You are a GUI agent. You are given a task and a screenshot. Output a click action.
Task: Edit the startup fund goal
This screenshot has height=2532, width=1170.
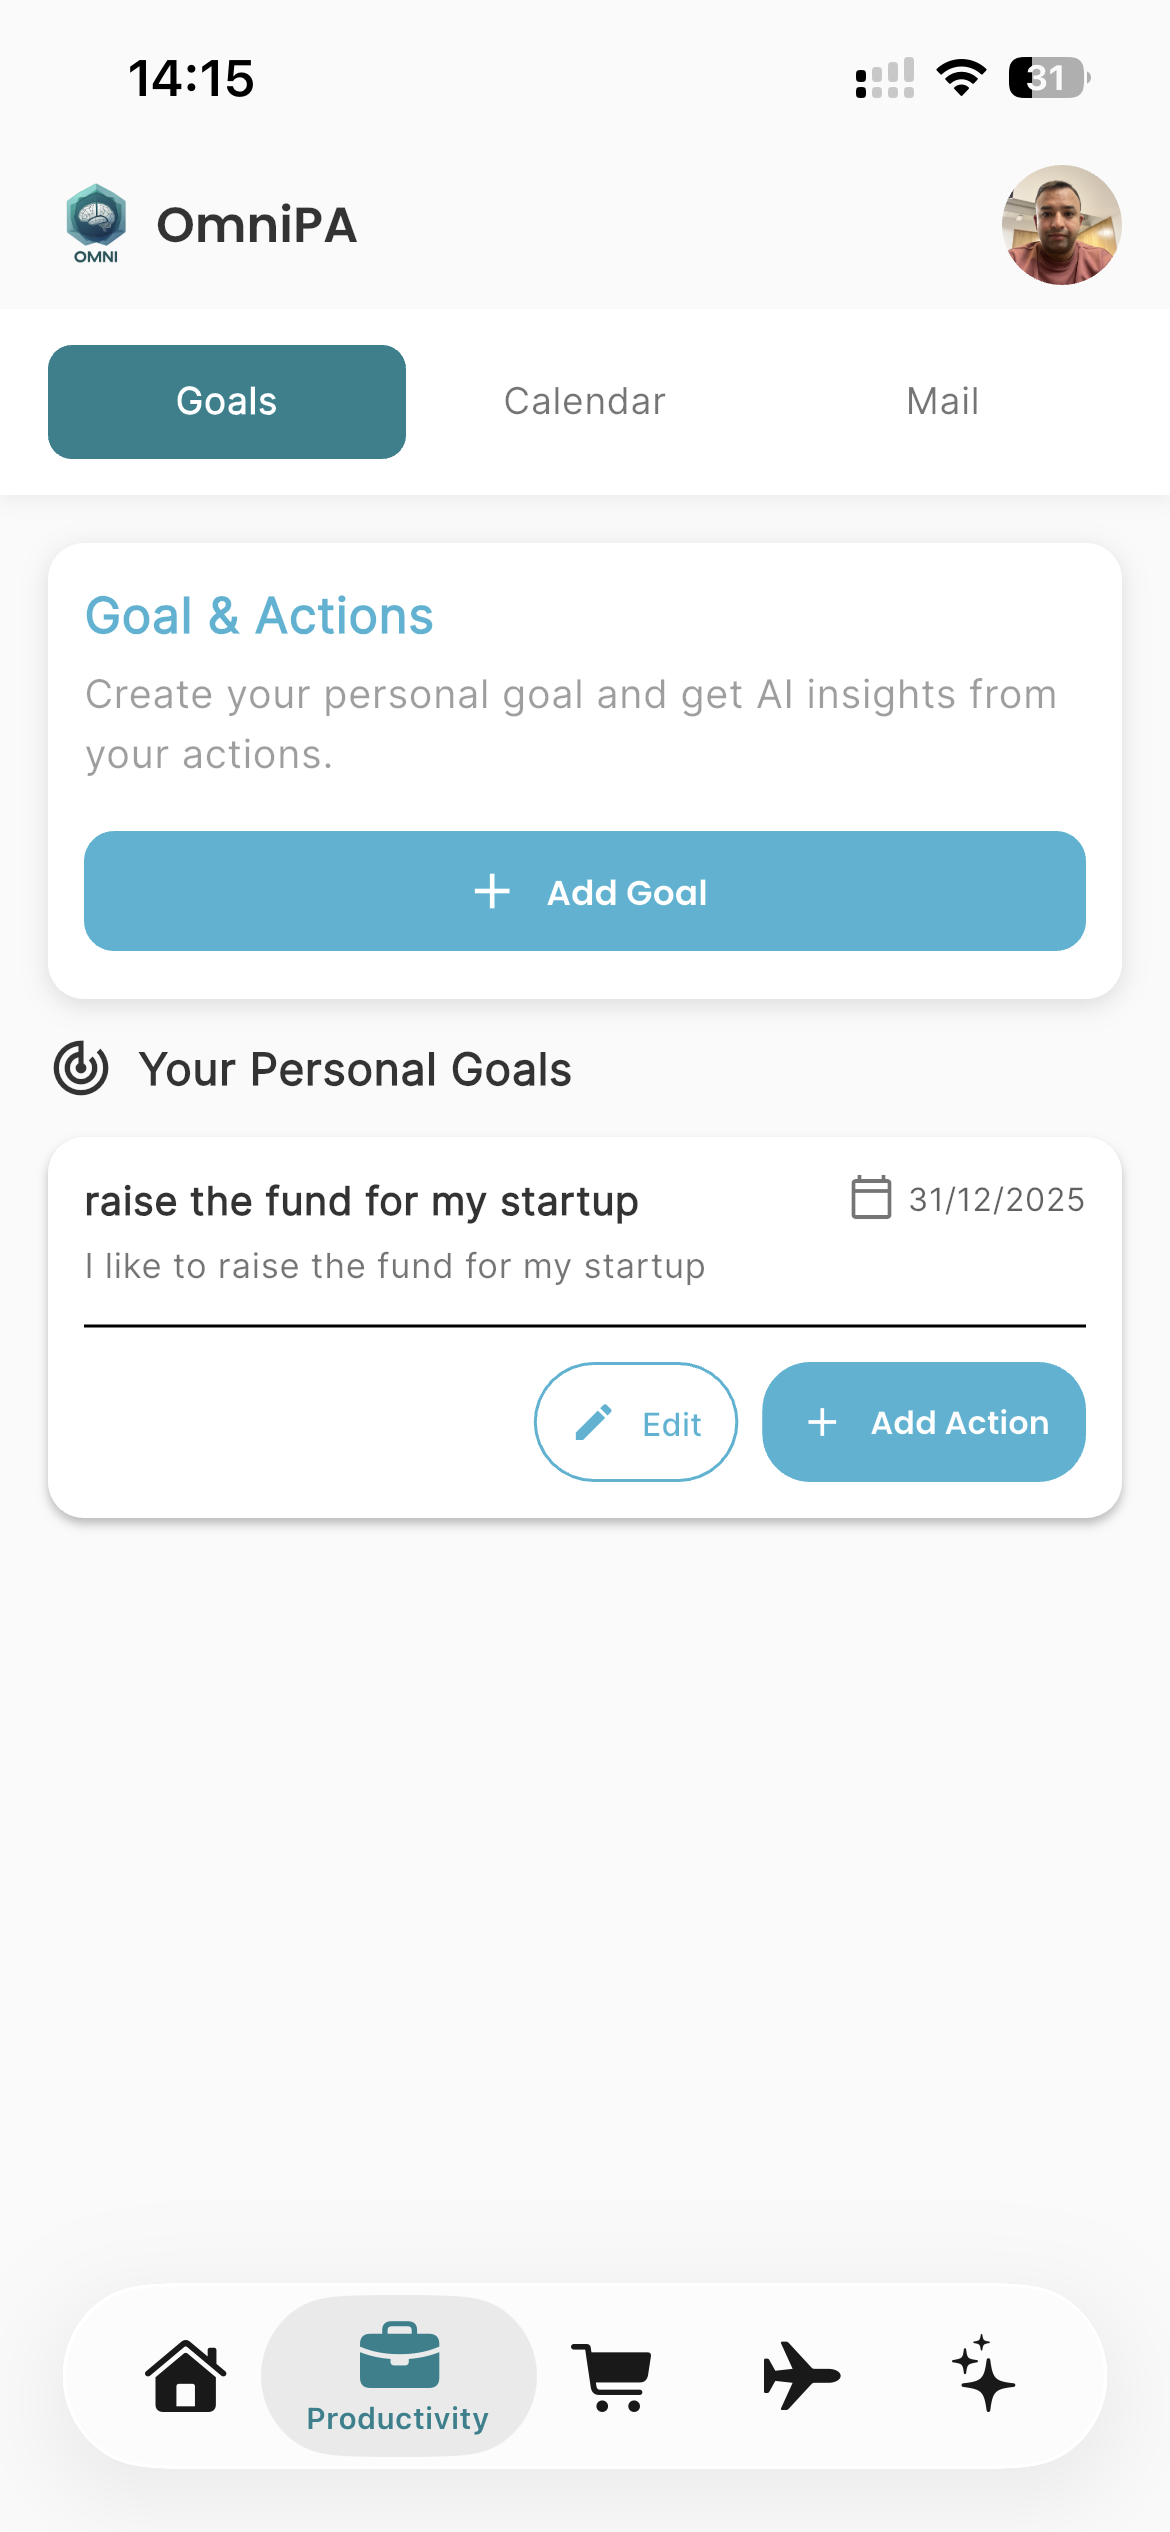(636, 1422)
